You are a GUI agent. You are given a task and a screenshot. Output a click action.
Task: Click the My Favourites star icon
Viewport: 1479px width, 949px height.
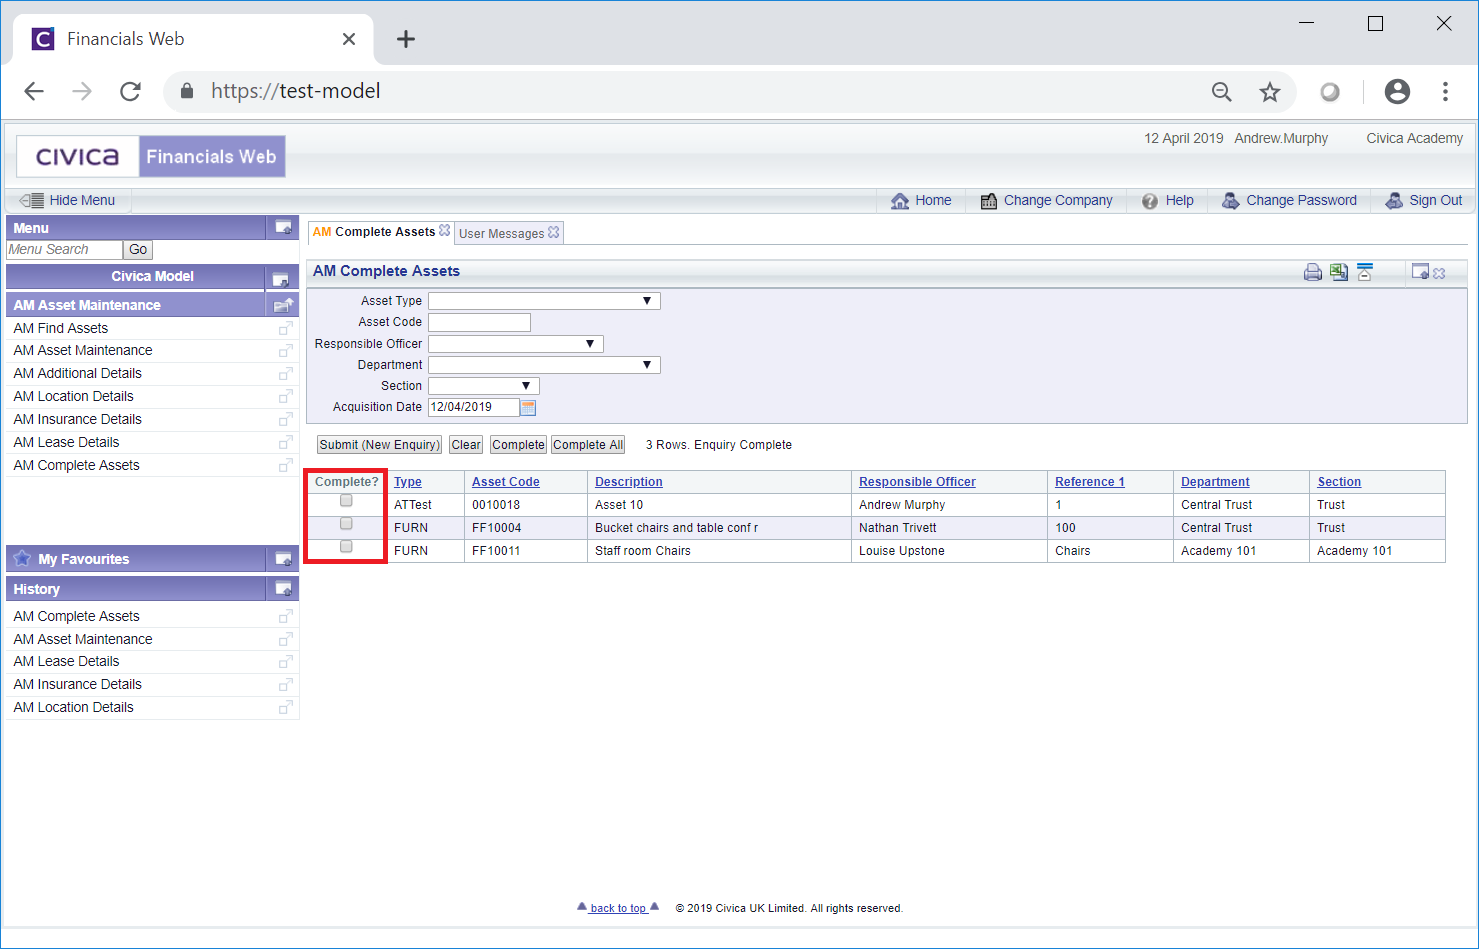(22, 558)
